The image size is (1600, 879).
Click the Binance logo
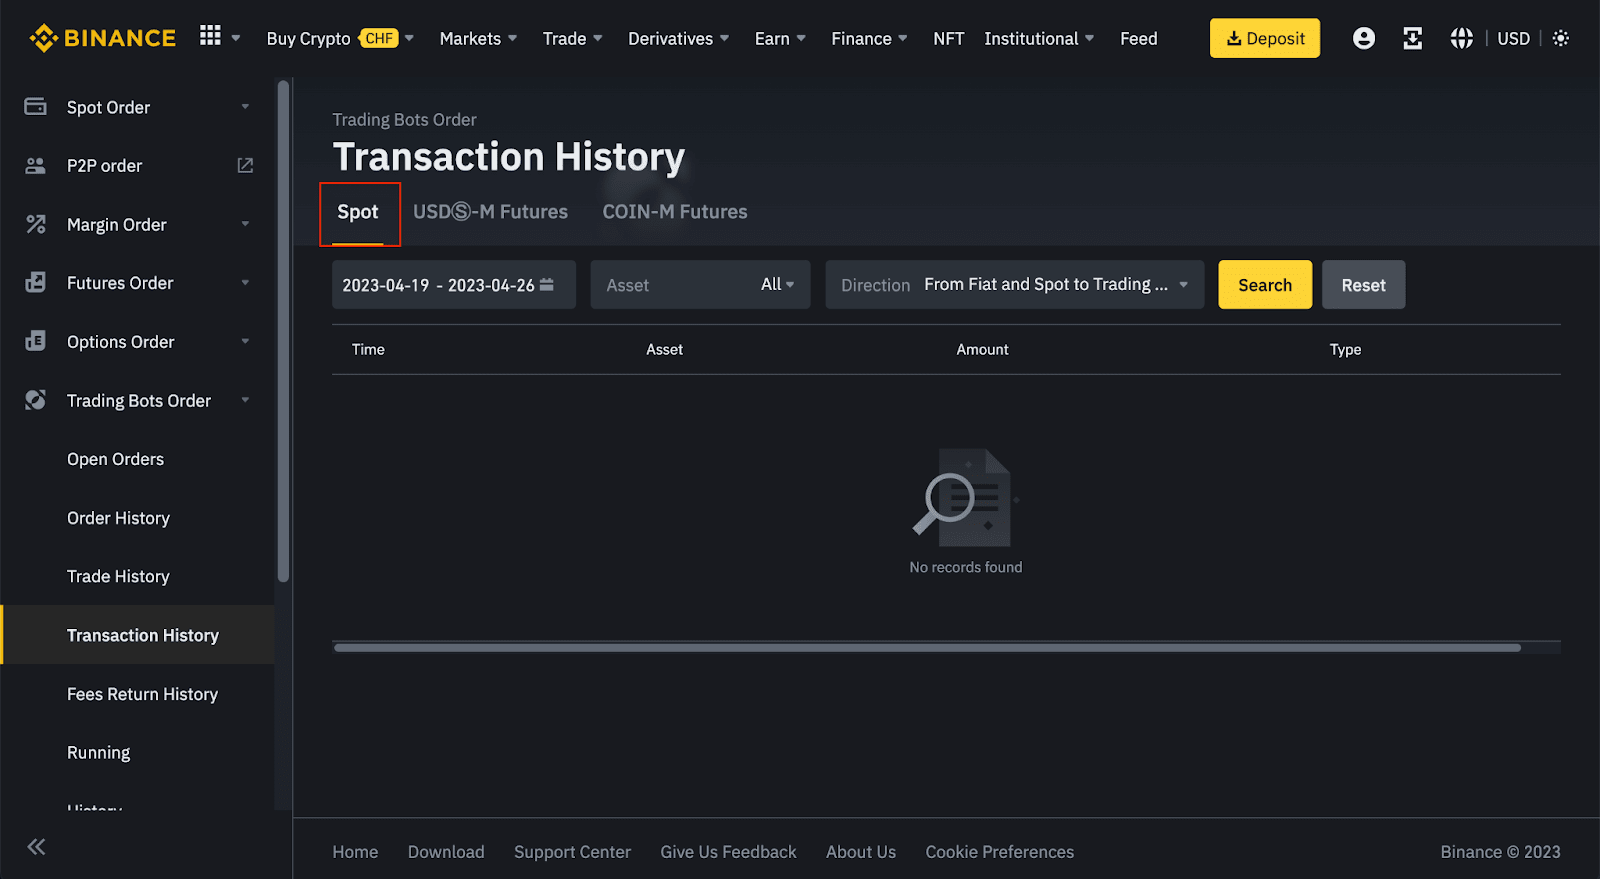(x=103, y=38)
